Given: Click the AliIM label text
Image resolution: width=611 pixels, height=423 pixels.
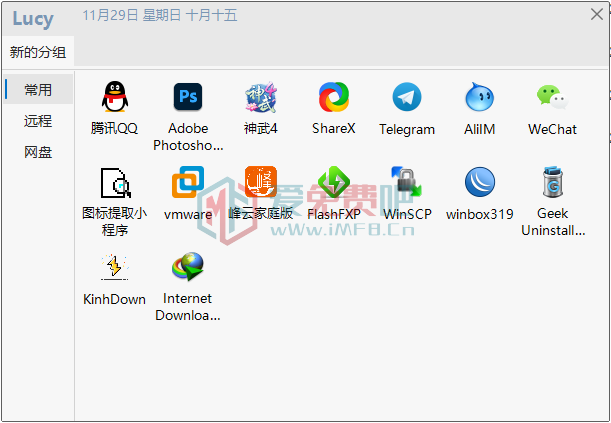Looking at the screenshot, I should 480,129.
